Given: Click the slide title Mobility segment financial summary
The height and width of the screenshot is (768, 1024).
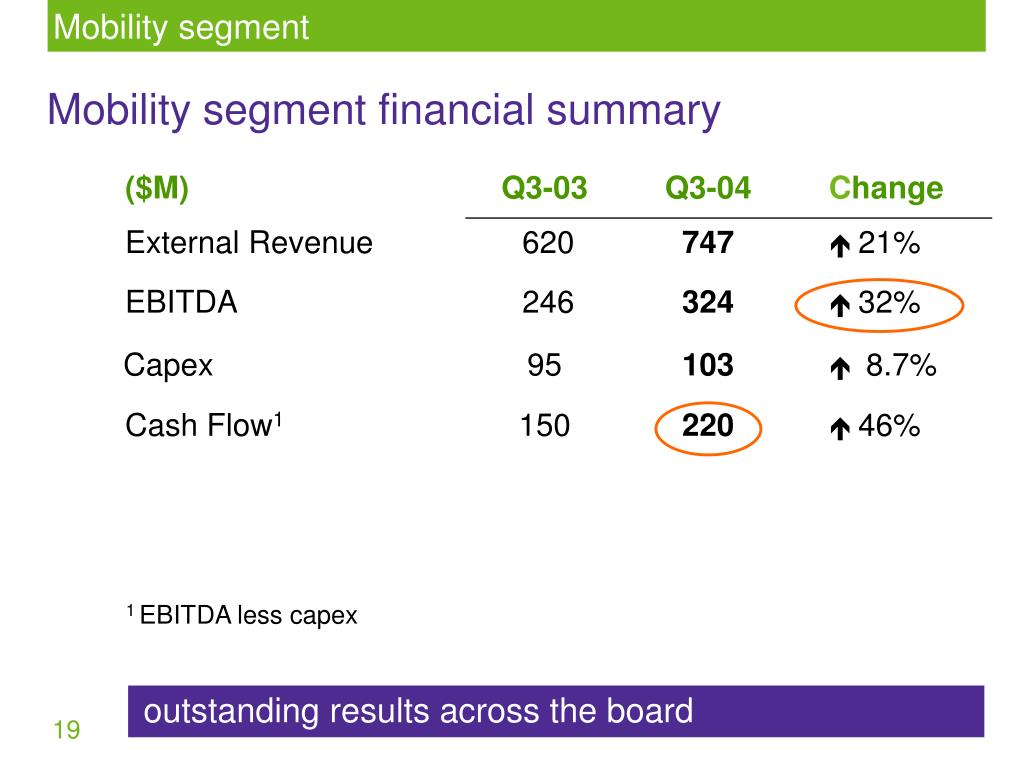Looking at the screenshot, I should [x=384, y=110].
